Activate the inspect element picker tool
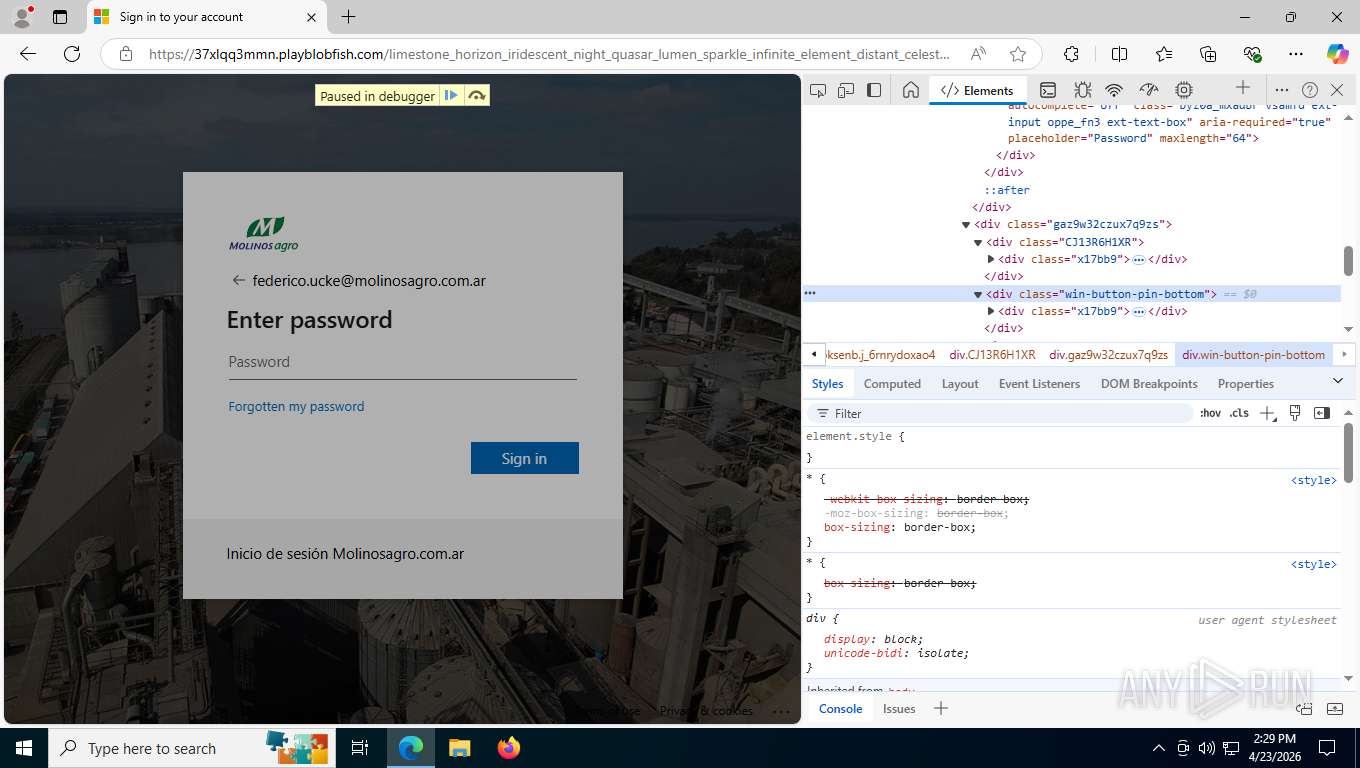1360x768 pixels. point(818,90)
